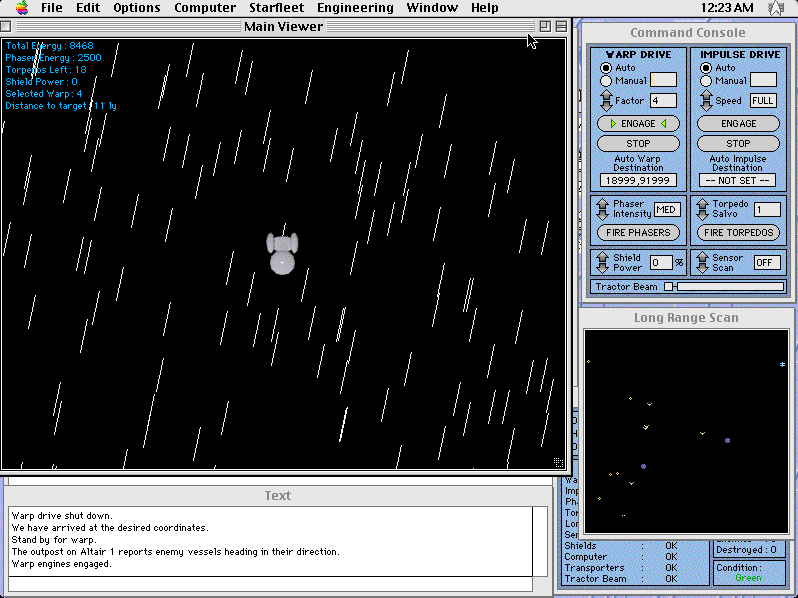This screenshot has height=598, width=798.
Task: Open the Help menu
Action: (x=484, y=8)
